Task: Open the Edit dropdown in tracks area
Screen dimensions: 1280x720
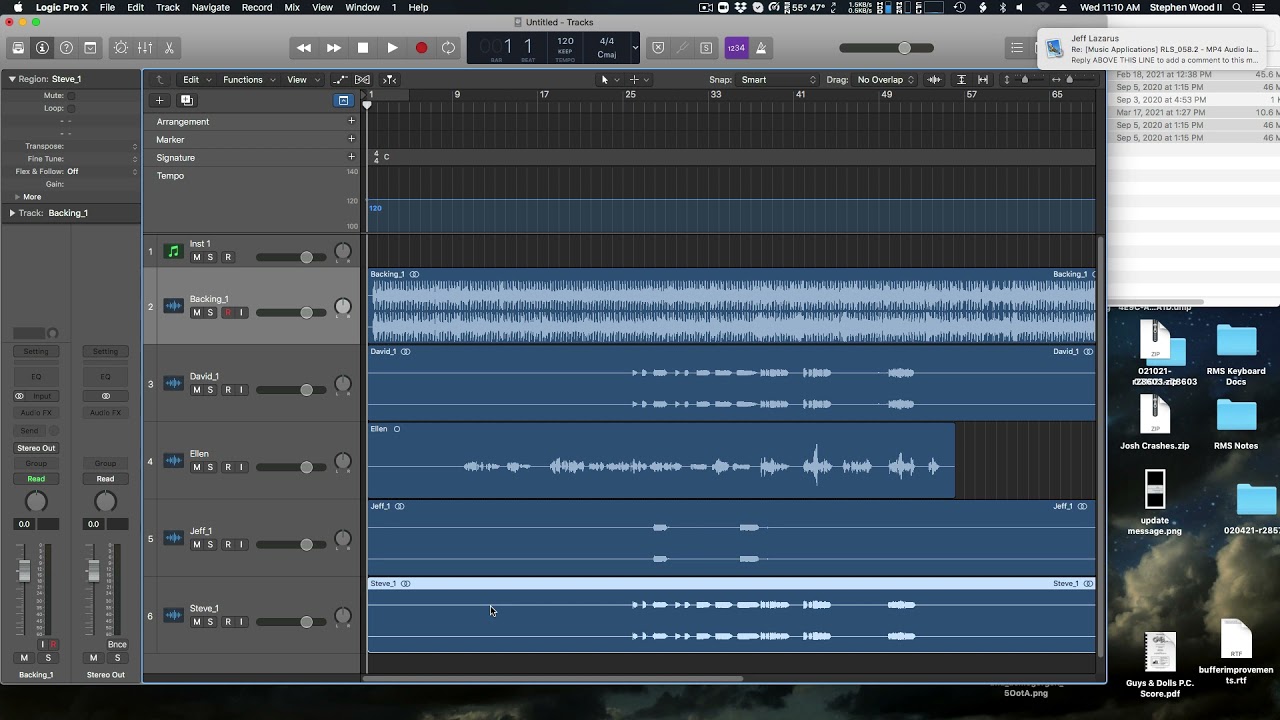Action: point(195,80)
